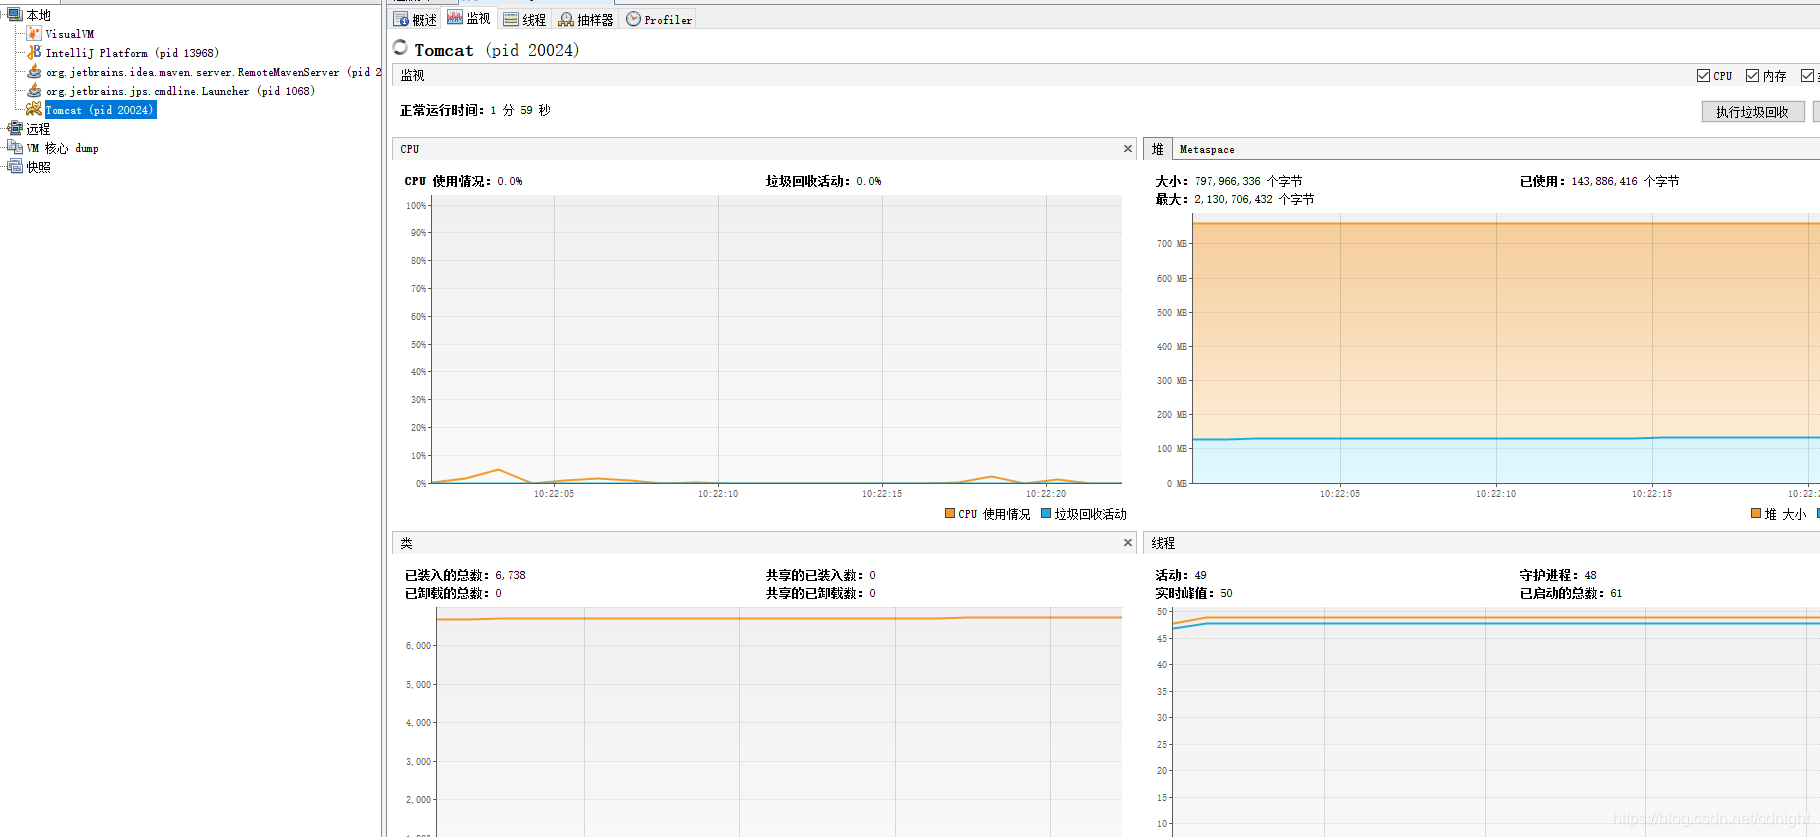Click the VisualVM application icon
The image size is (1820, 837).
[x=34, y=33]
